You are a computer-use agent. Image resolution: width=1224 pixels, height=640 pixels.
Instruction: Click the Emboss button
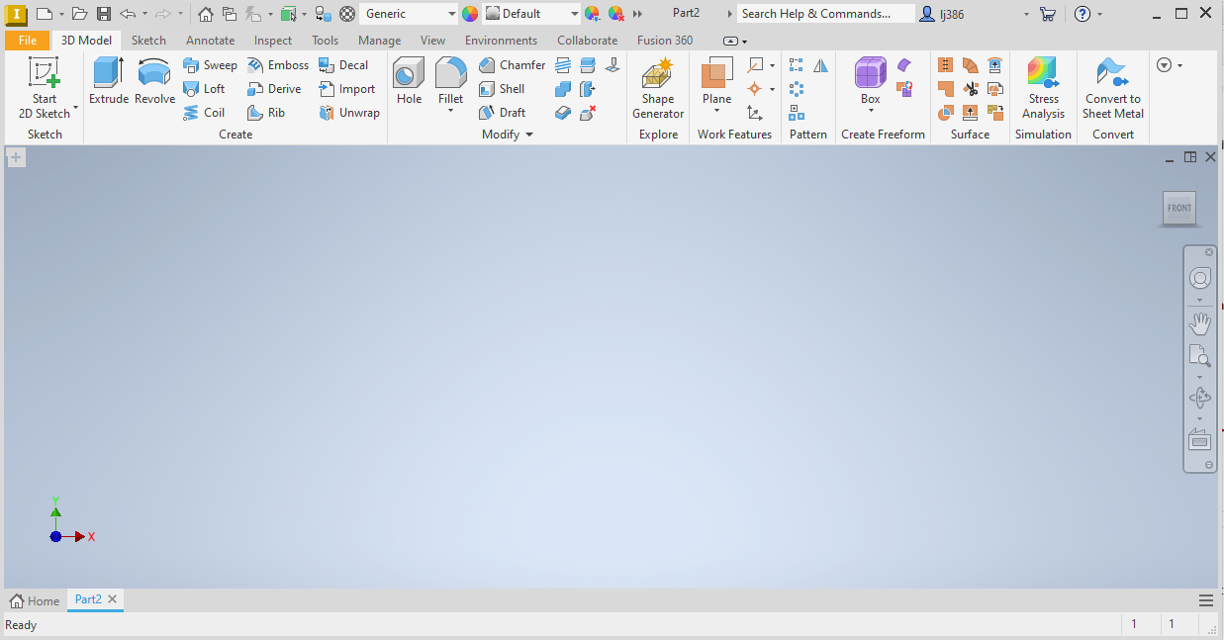tap(278, 65)
